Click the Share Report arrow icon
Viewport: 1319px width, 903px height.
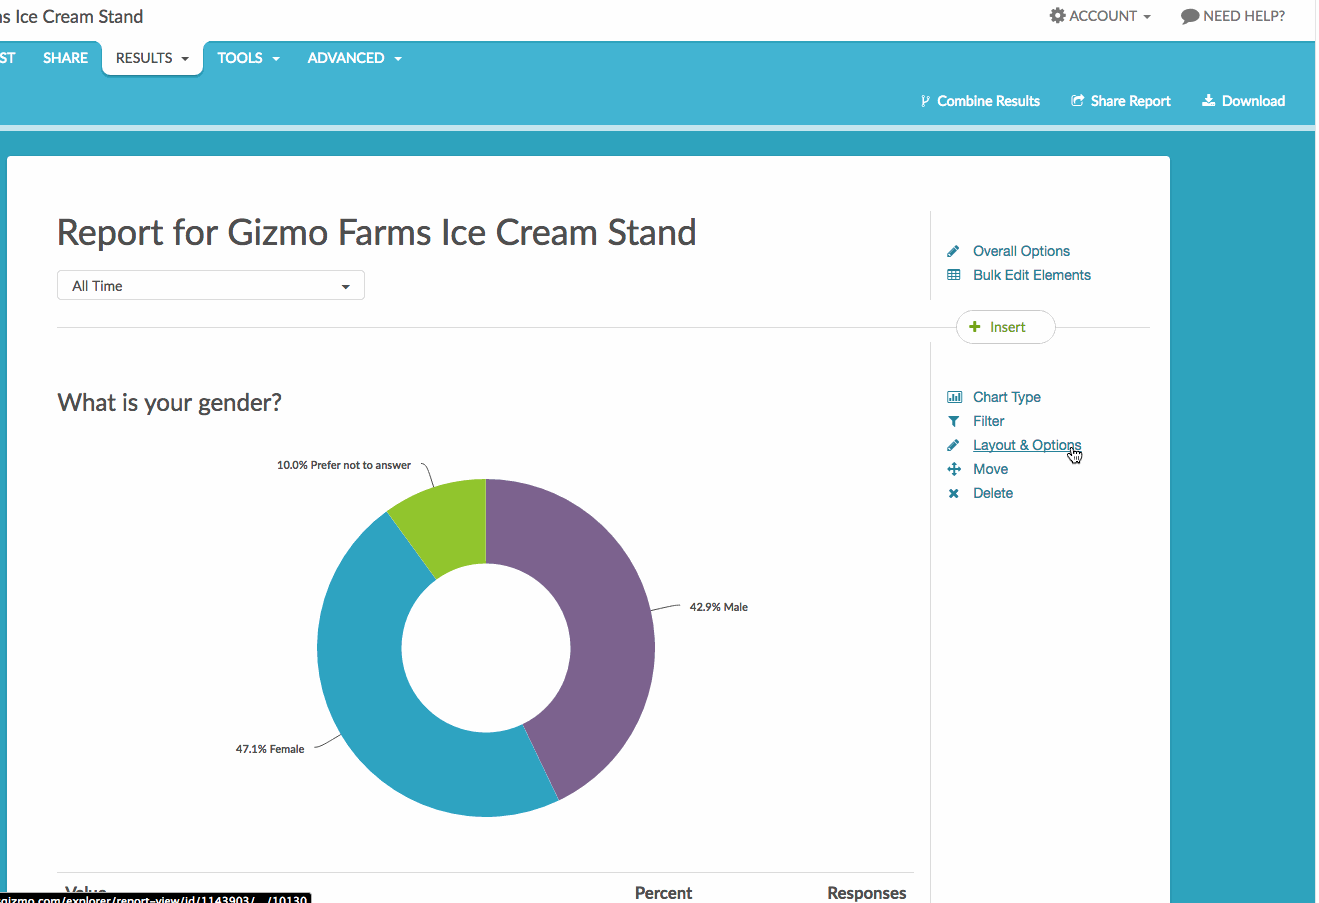click(x=1078, y=101)
